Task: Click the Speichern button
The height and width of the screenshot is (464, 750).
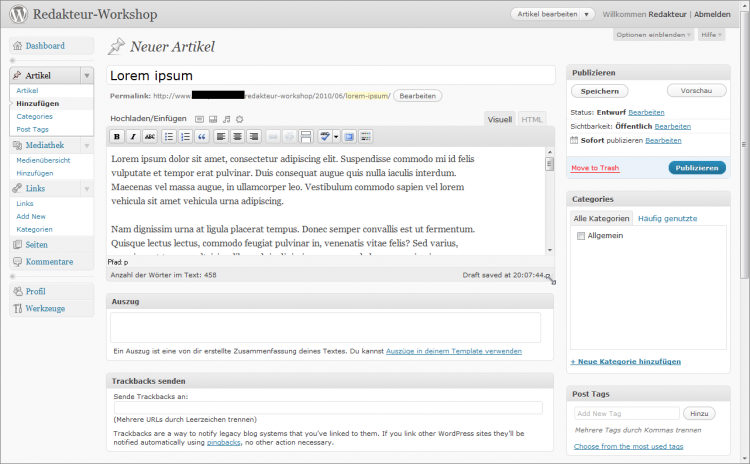Action: tap(600, 91)
